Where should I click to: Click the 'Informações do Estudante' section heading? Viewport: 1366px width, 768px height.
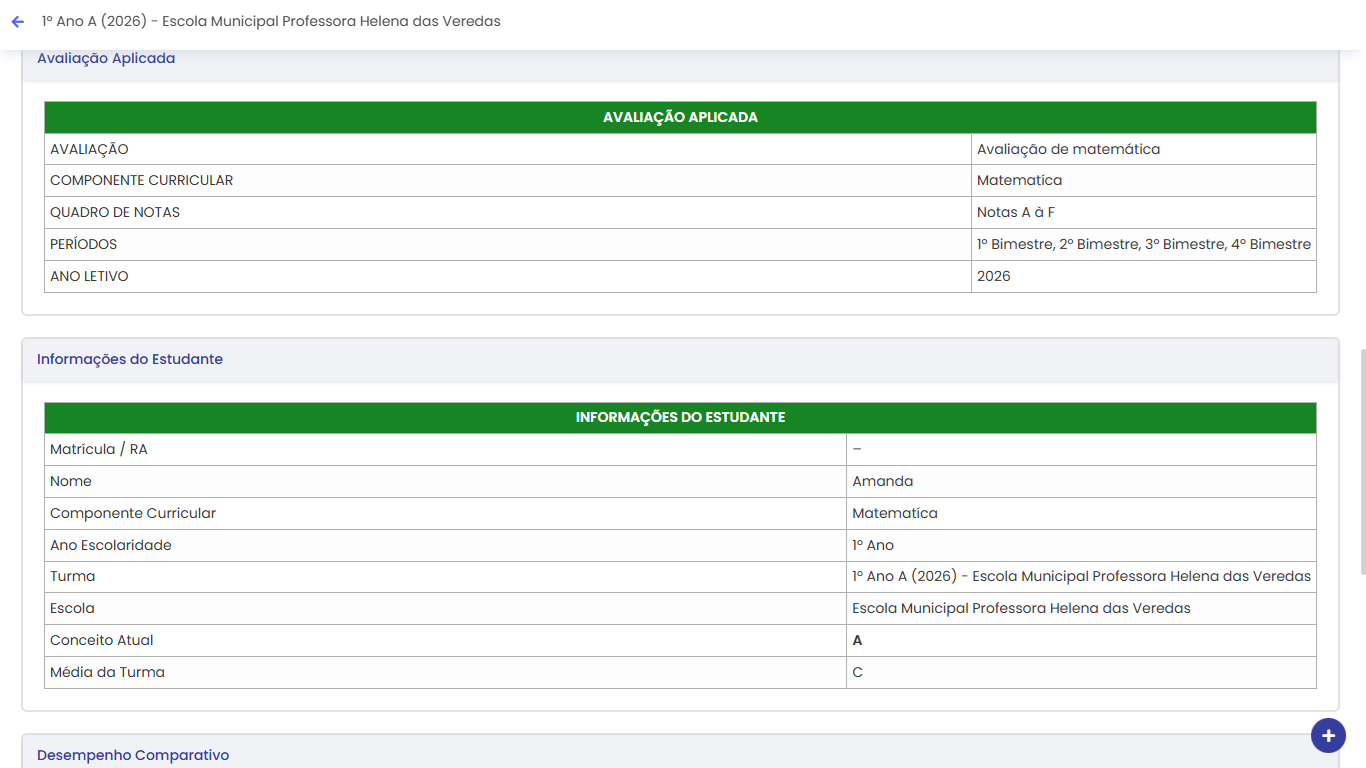(x=130, y=359)
